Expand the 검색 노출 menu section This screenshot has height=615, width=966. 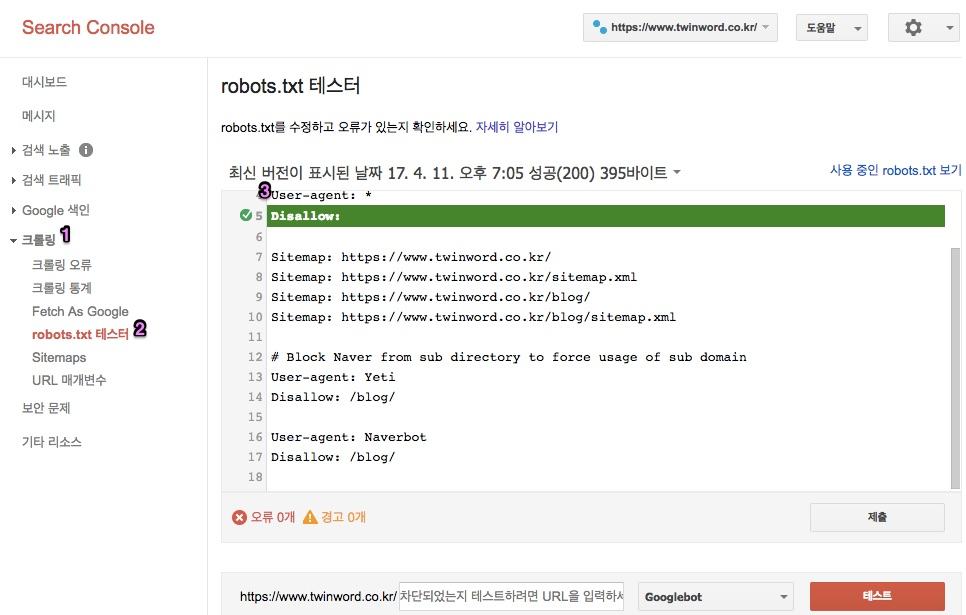[x=14, y=150]
